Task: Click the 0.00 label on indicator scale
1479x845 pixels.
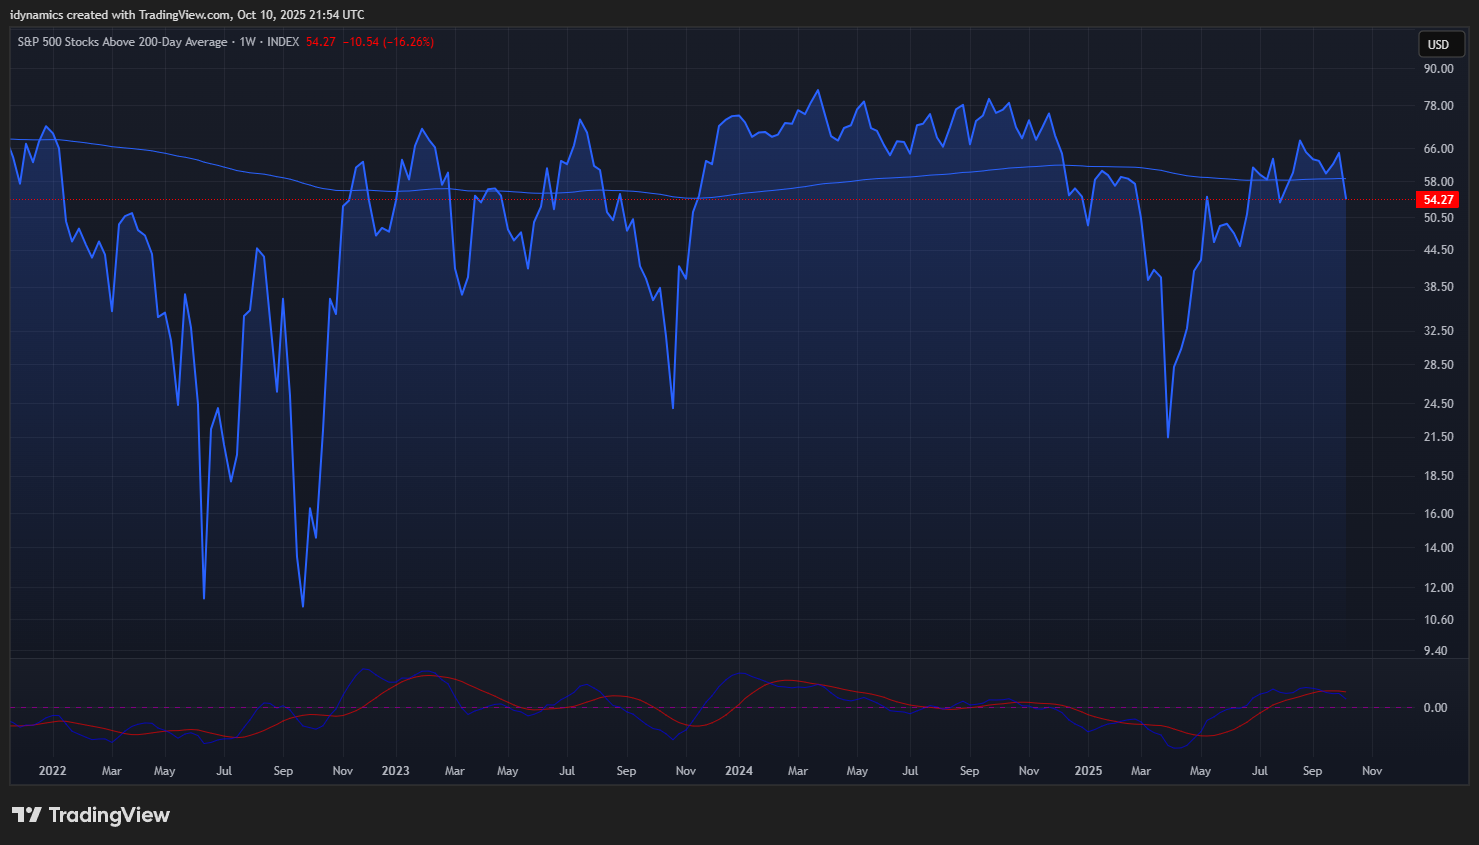Action: (1435, 708)
